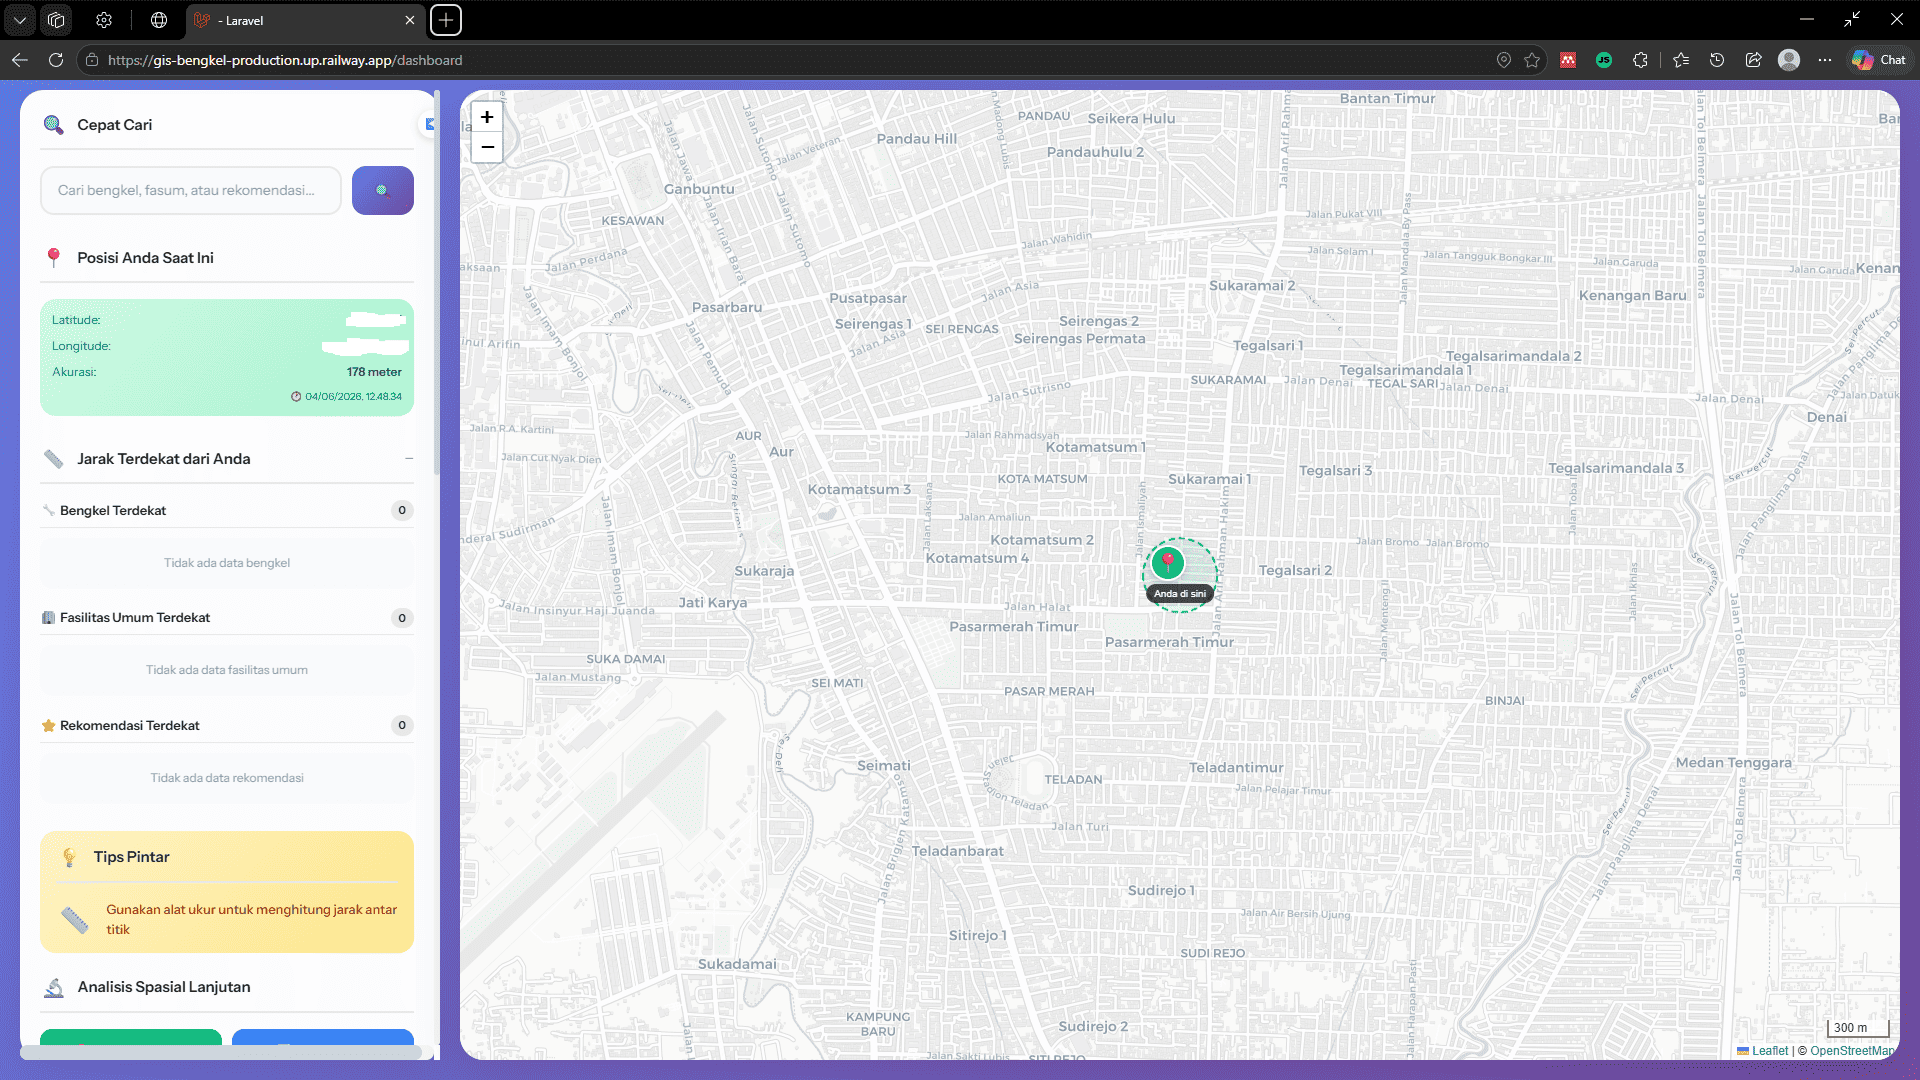Click the red pin beside Posisi Anda Saat Ini
Screen dimensions: 1920x1080
pyautogui.click(x=54, y=258)
